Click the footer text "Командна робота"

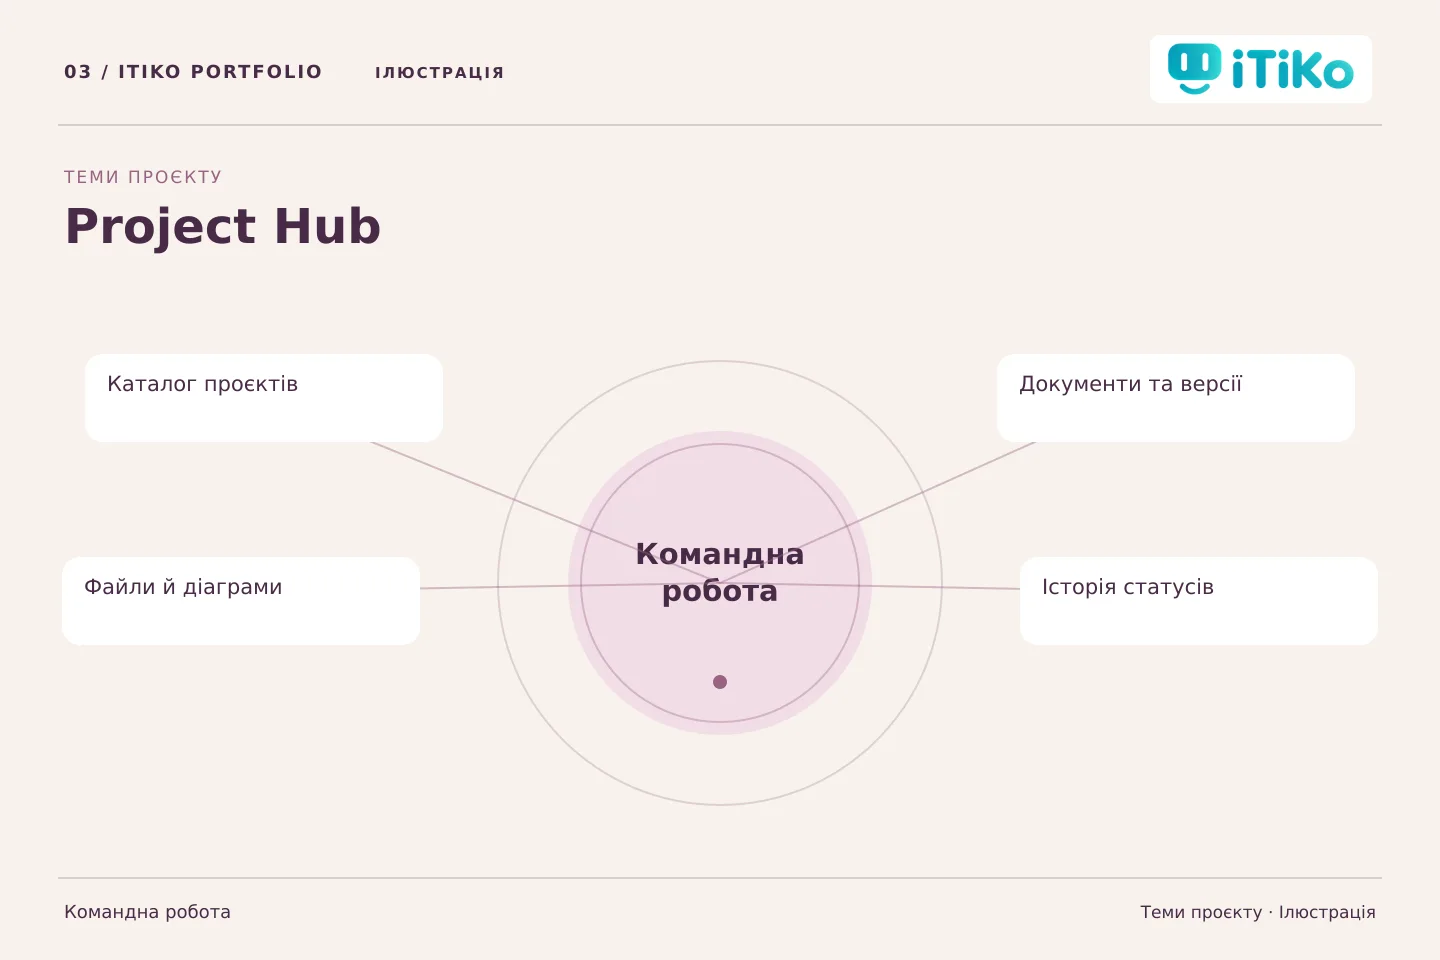[x=147, y=912]
